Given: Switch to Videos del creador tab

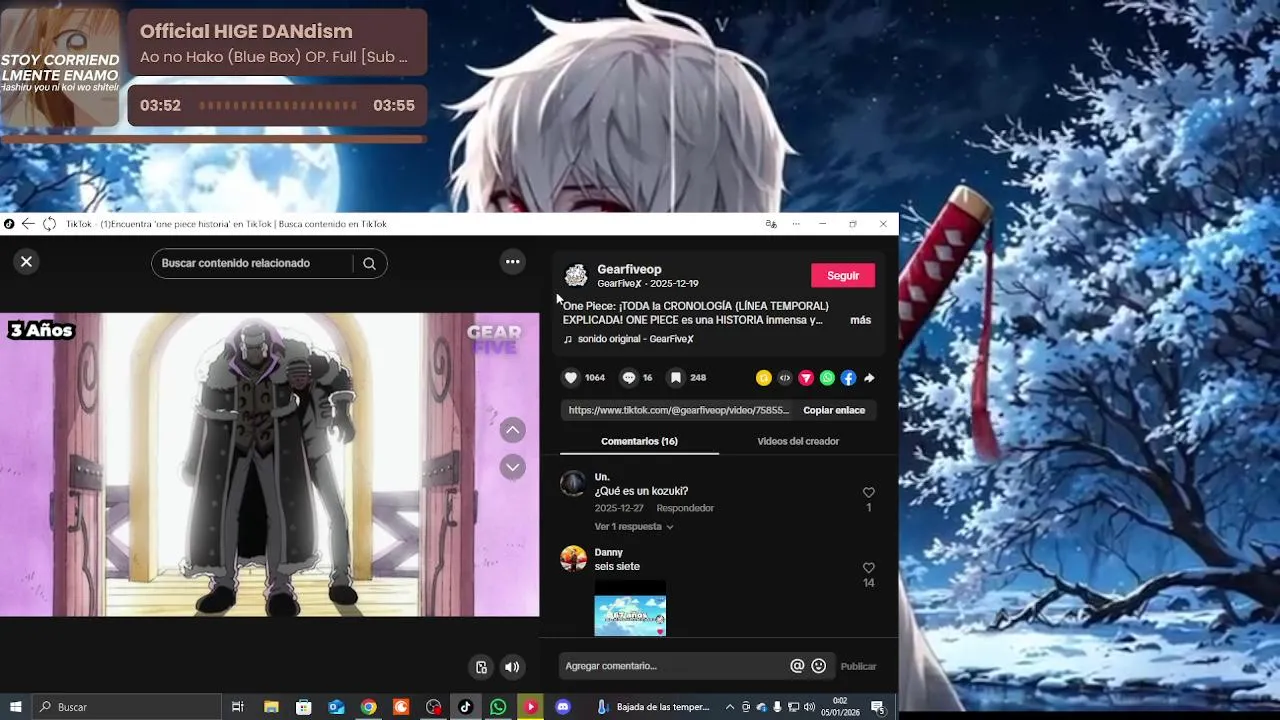Looking at the screenshot, I should tap(798, 441).
